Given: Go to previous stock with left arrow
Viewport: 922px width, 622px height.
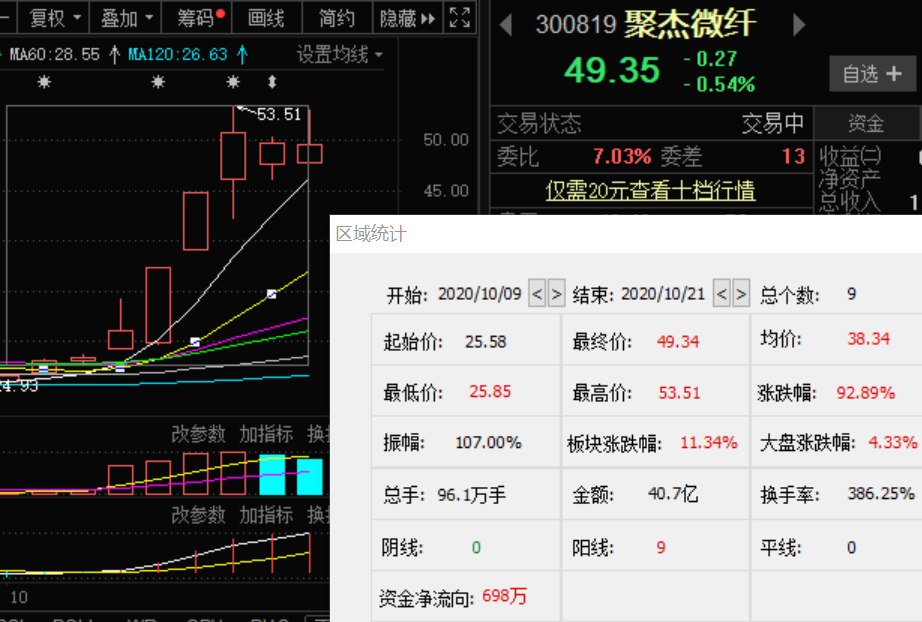Looking at the screenshot, I should (x=505, y=25).
